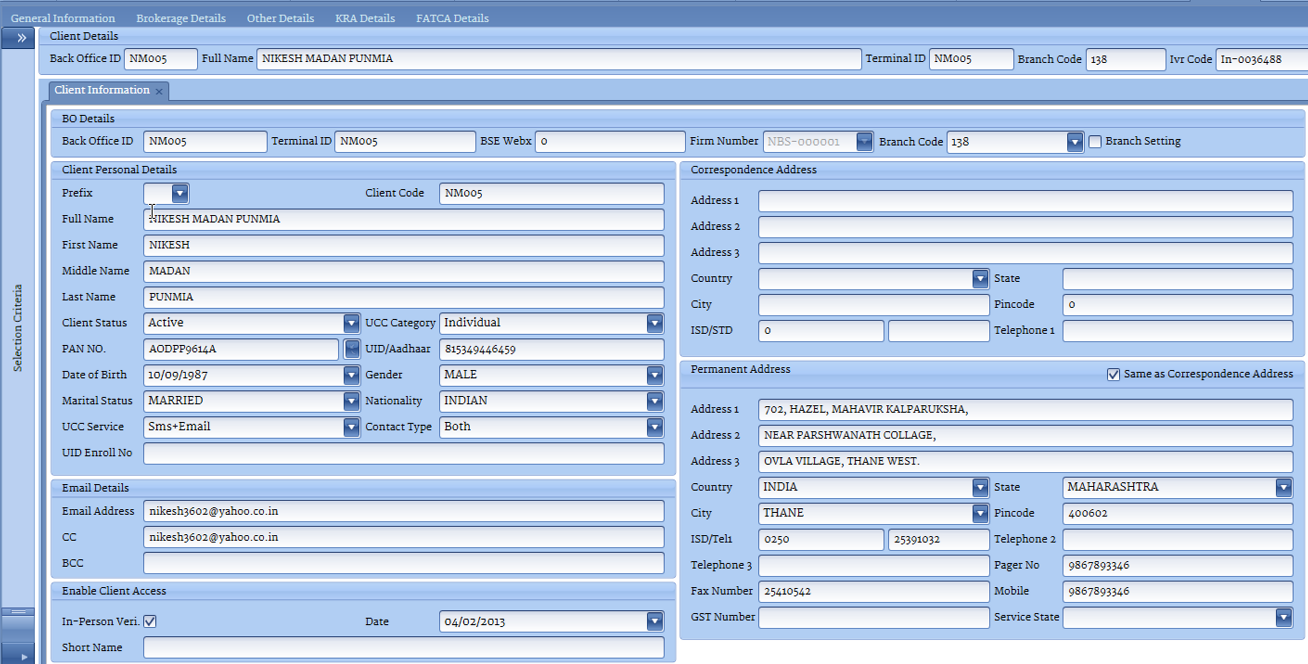Uncheck Same as Correspondence Address
Image resolution: width=1308 pixels, height=664 pixels.
pyautogui.click(x=1113, y=374)
